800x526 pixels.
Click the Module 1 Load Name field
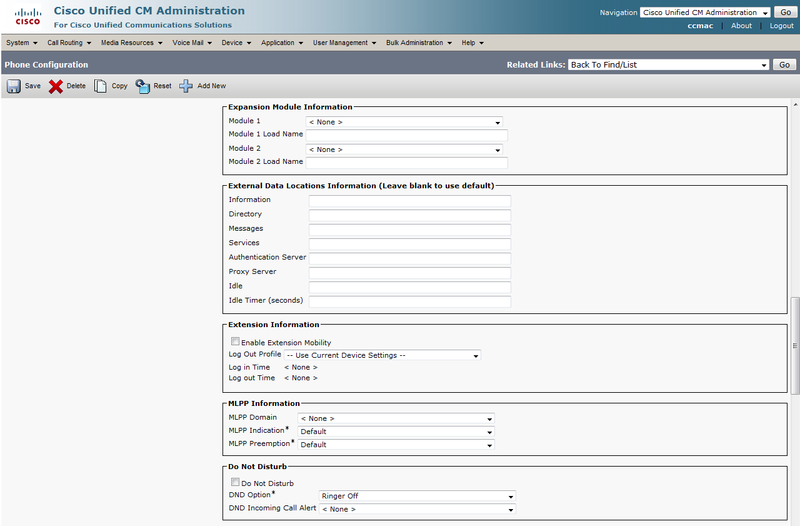click(407, 135)
